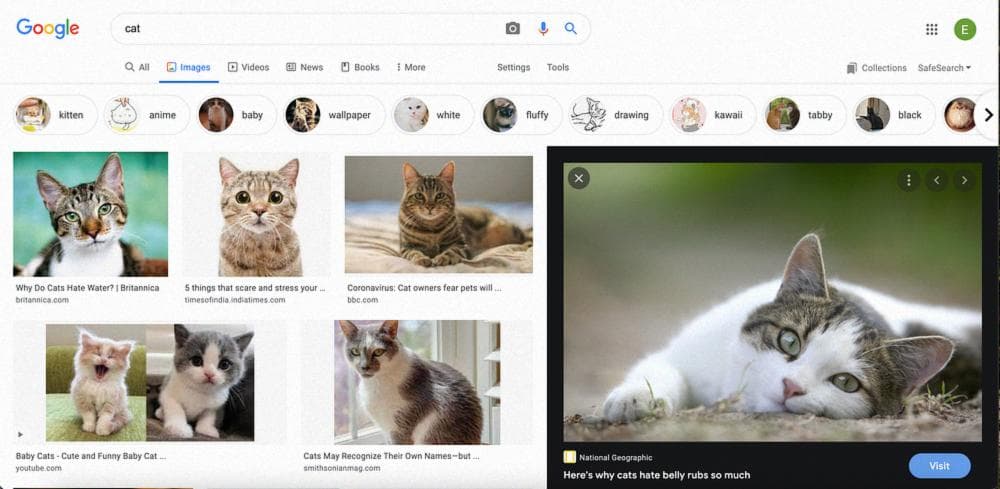Select the kitten suggestion chip
Viewport: 1000px width, 489px height.
point(56,115)
